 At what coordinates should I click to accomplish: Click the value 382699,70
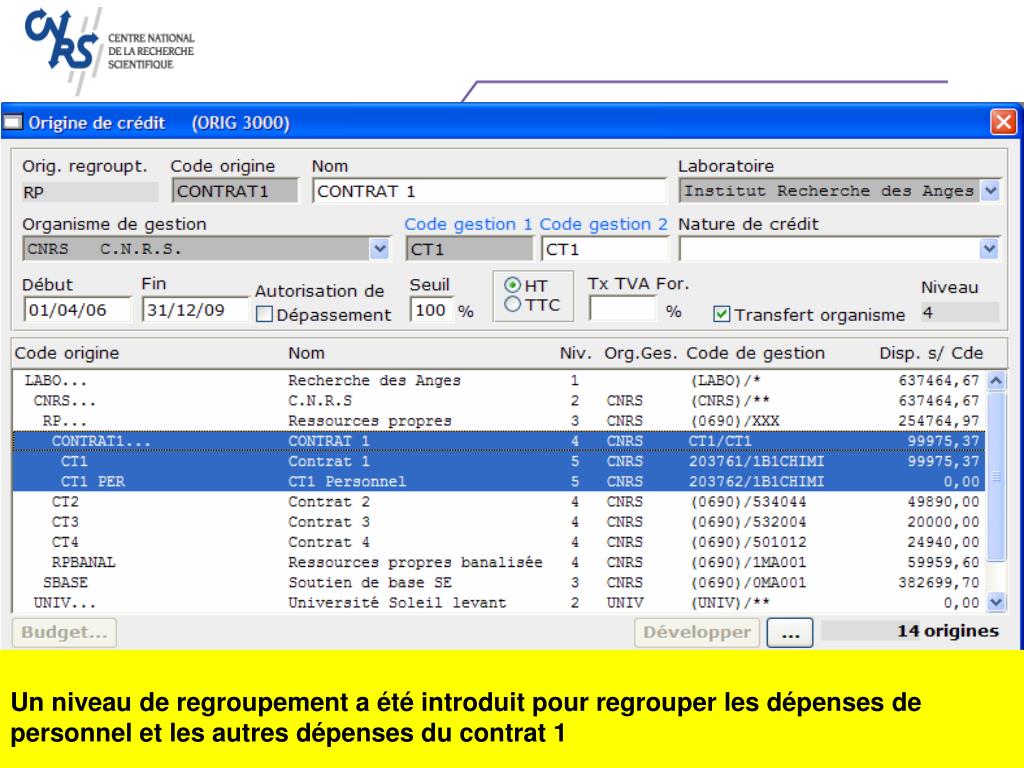[938, 583]
